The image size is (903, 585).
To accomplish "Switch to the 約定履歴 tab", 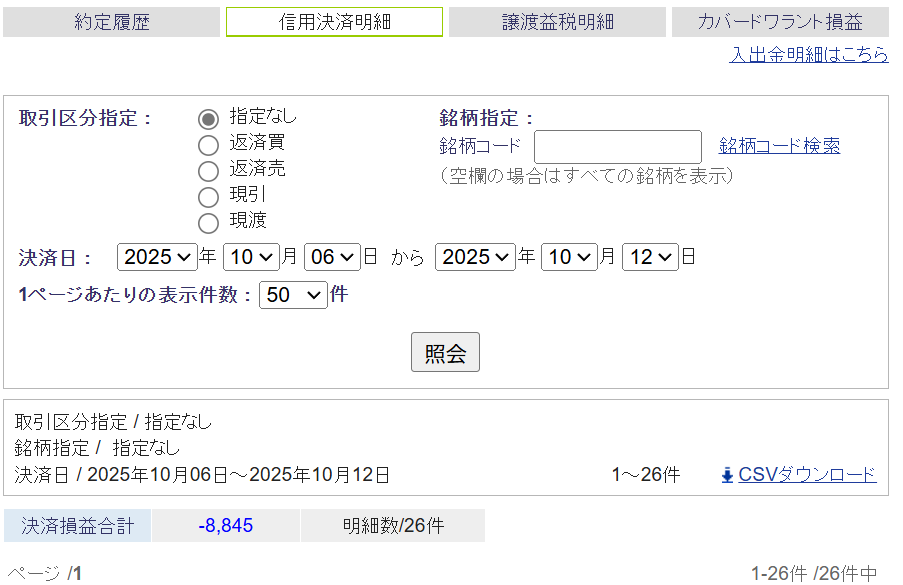I will (111, 22).
